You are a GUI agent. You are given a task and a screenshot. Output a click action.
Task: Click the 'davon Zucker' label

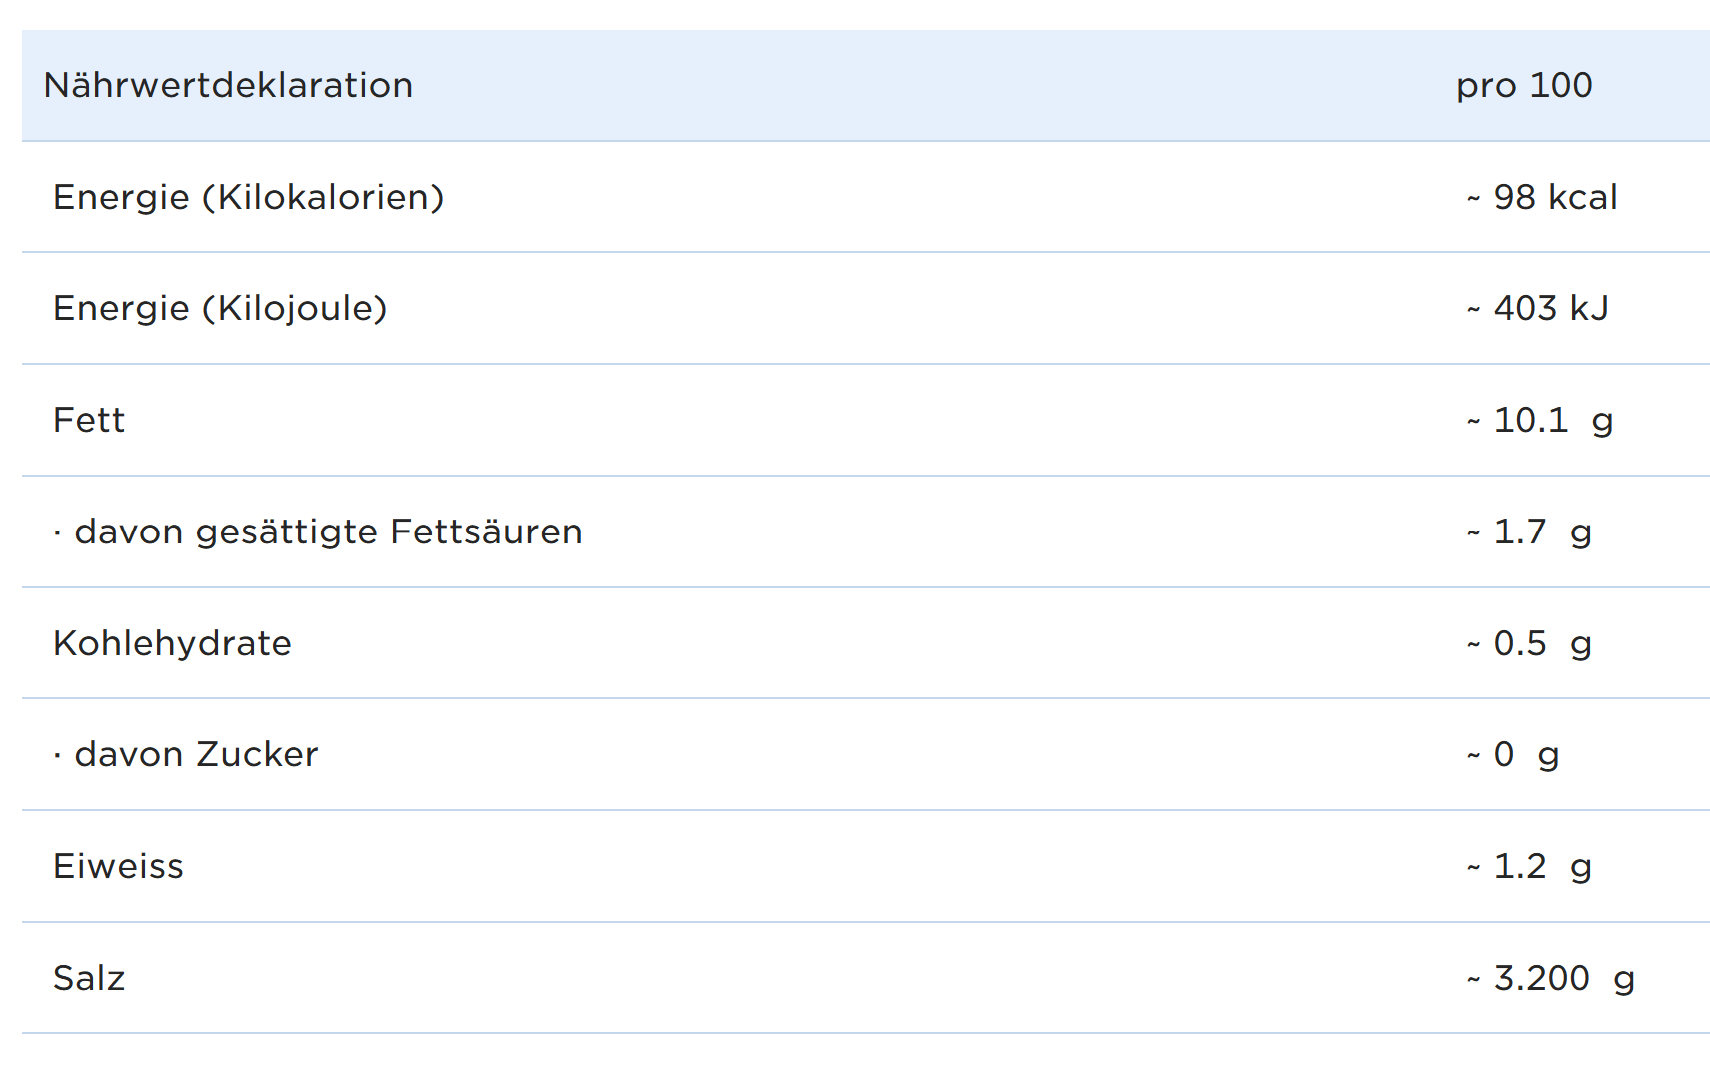pos(196,755)
